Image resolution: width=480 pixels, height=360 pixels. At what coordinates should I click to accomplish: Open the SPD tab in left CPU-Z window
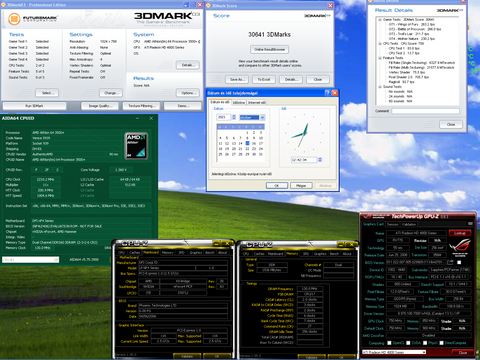point(181,253)
